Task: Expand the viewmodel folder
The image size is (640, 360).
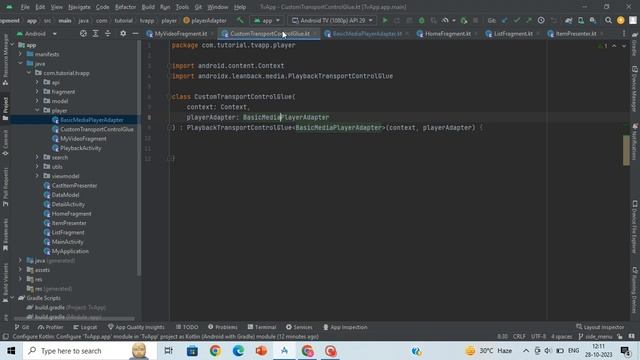Action: tap(37, 176)
